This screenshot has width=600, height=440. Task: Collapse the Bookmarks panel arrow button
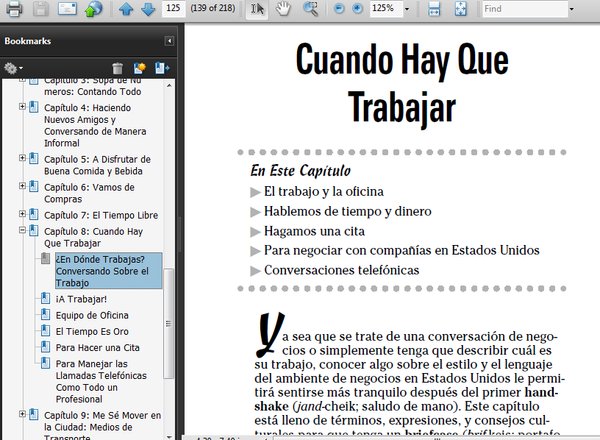point(169,41)
